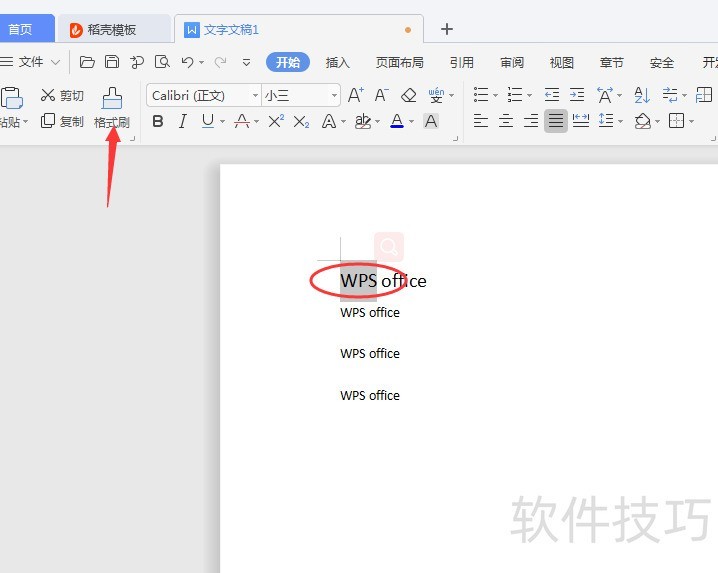Save the document with floppy disk icon
This screenshot has width=718, height=573.
click(112, 62)
